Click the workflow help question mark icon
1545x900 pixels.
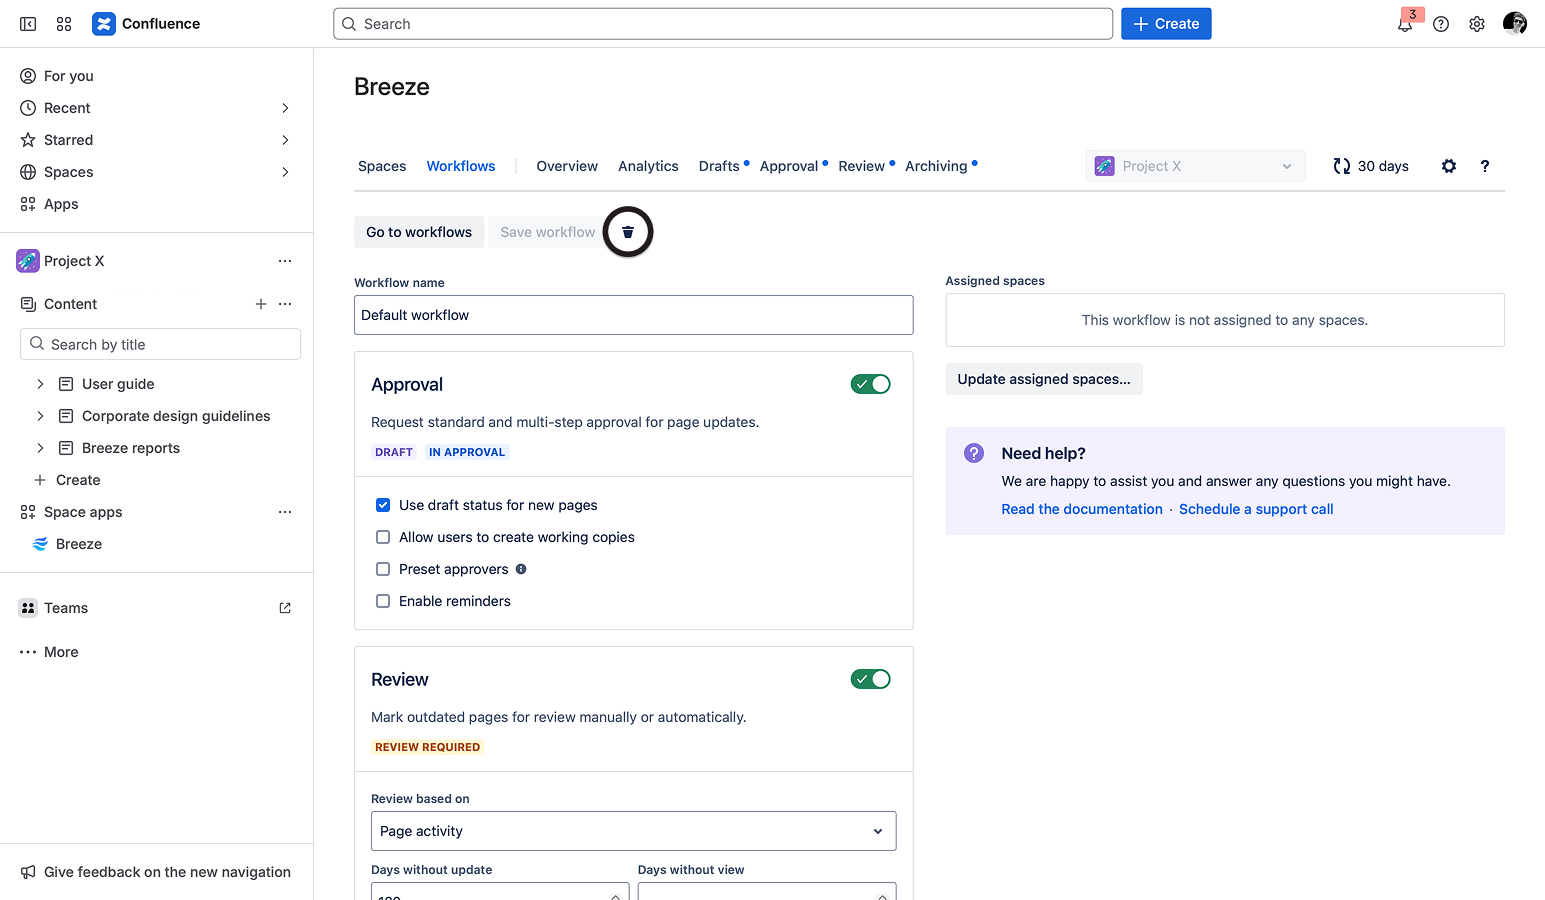1484,166
